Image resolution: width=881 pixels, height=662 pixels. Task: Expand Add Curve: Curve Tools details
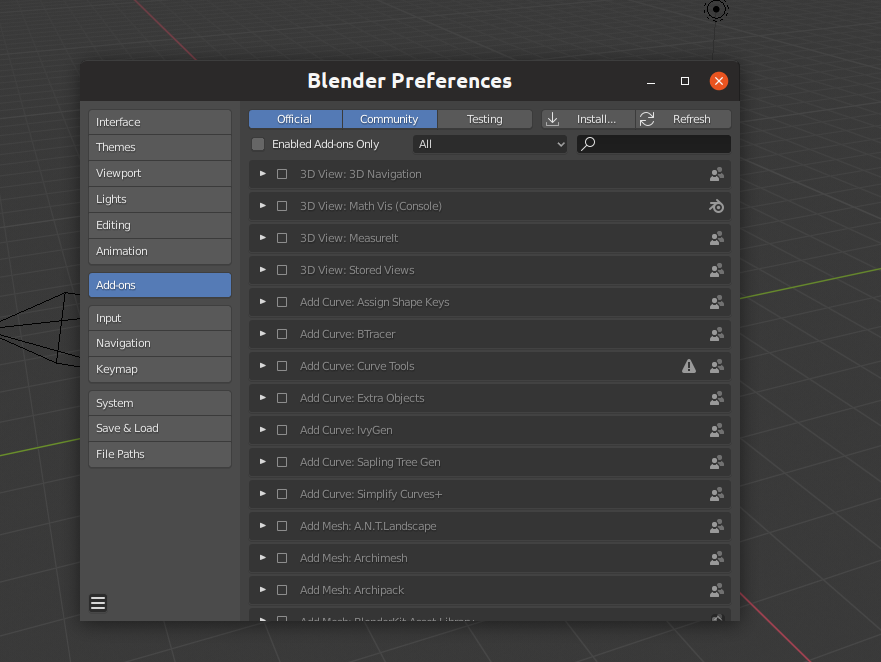262,366
